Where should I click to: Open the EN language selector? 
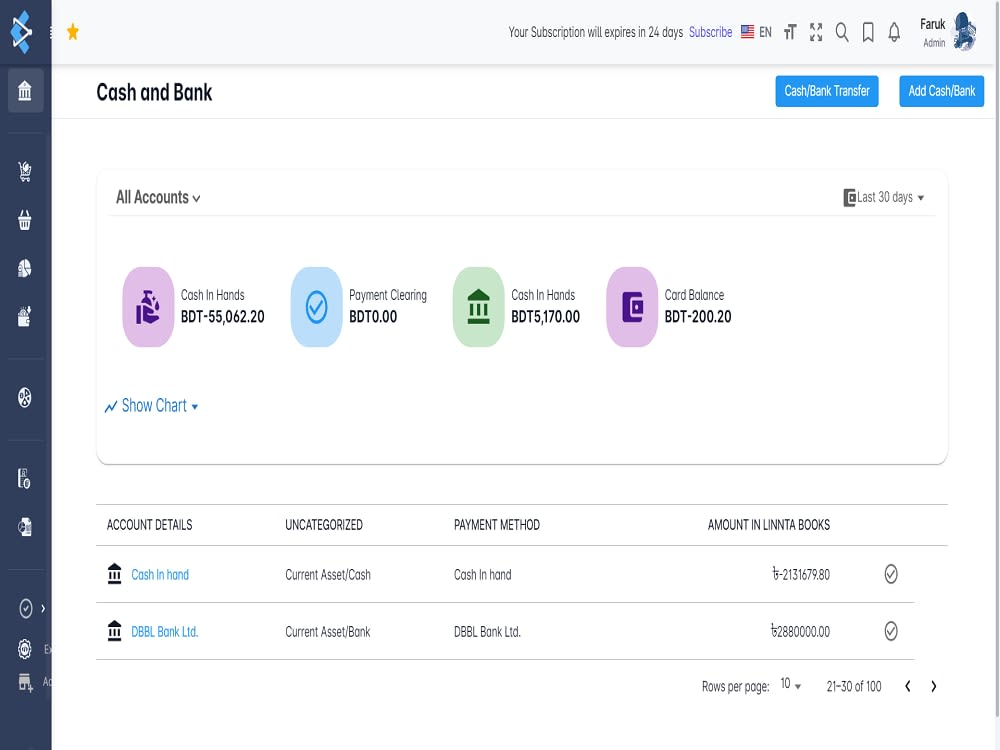[756, 32]
